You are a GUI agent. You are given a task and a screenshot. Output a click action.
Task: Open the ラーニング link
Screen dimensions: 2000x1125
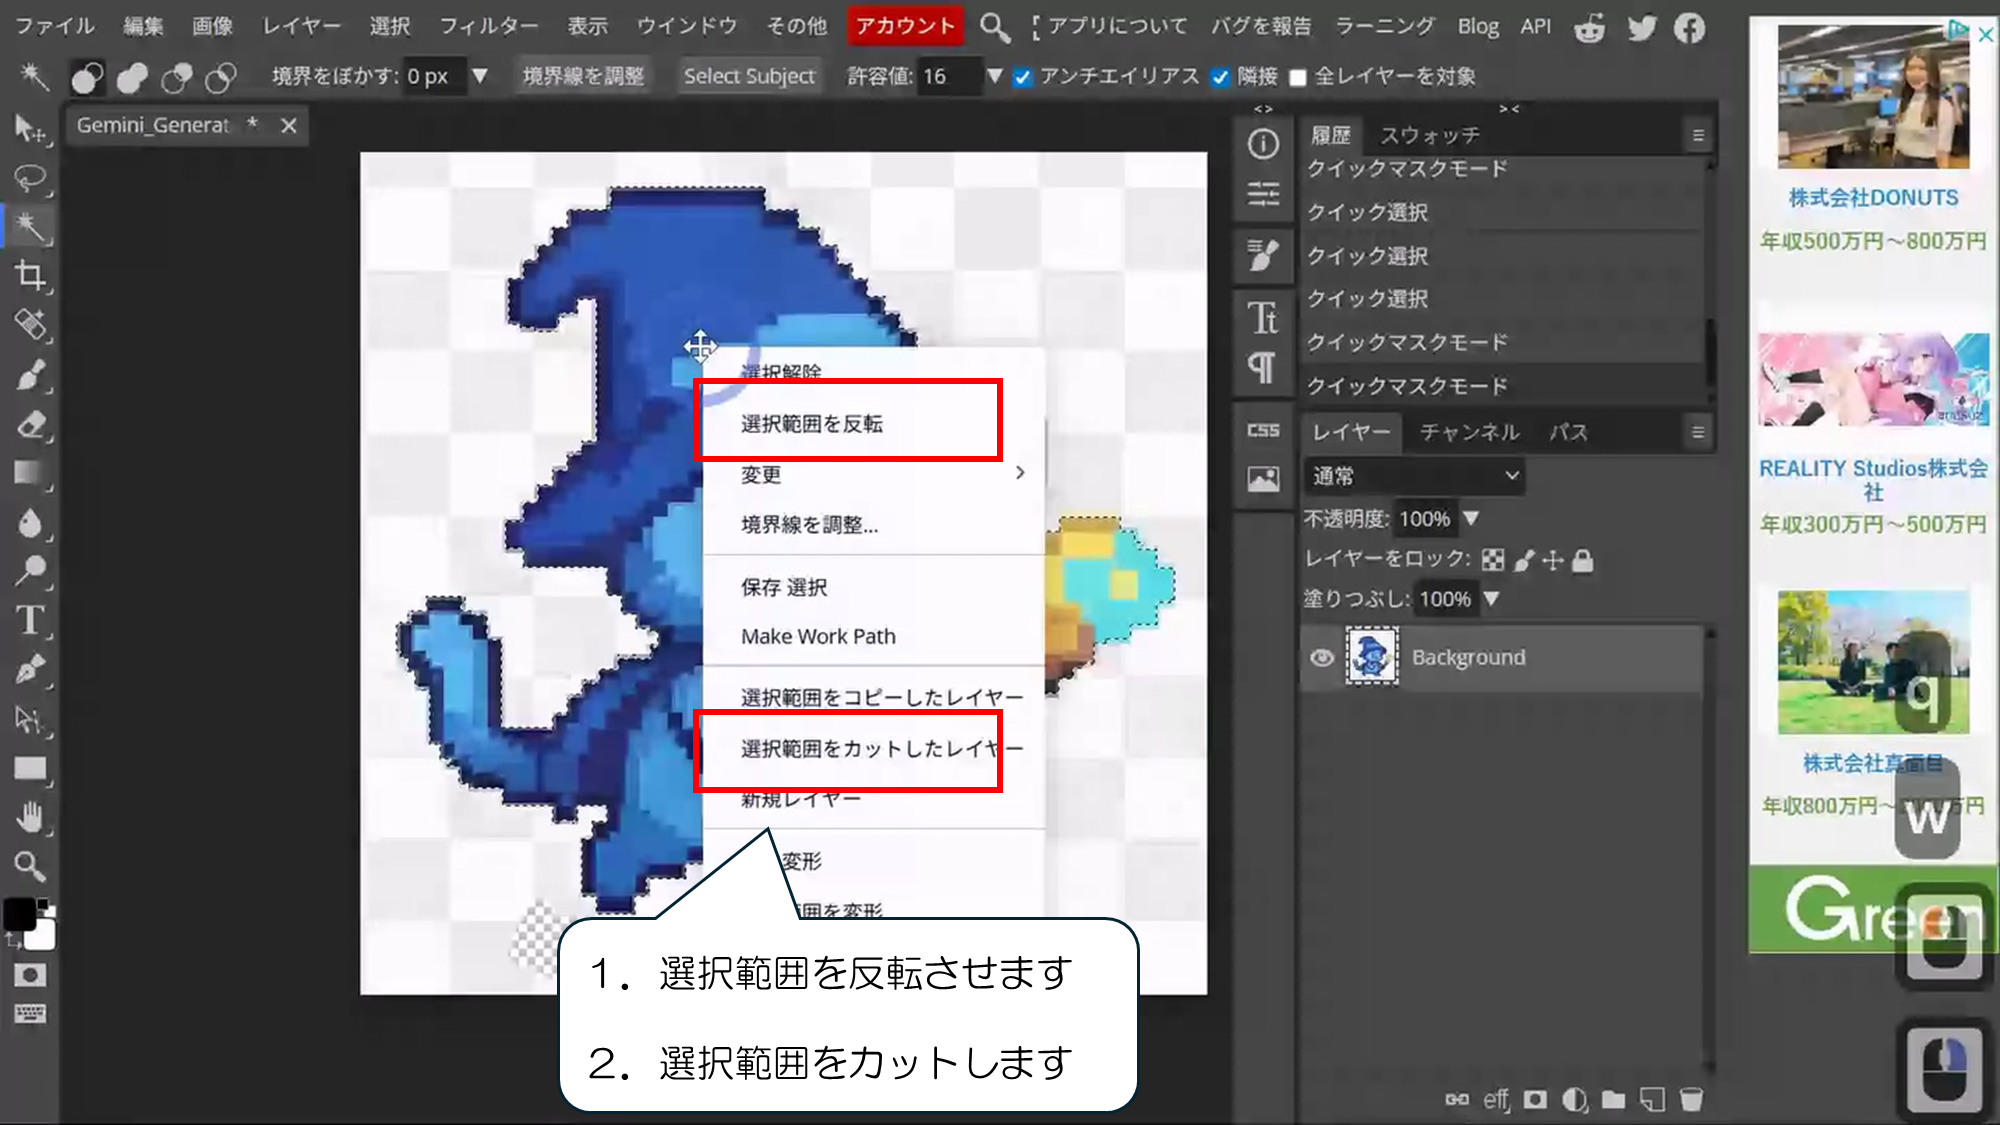[x=1385, y=26]
